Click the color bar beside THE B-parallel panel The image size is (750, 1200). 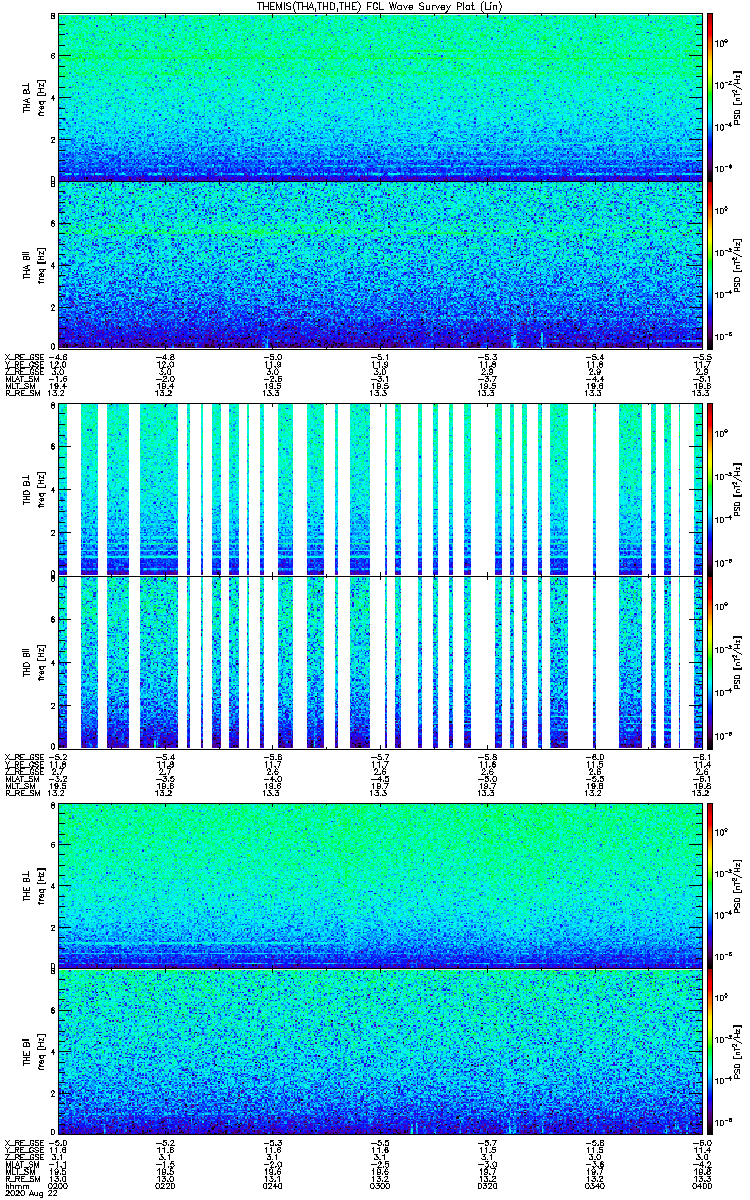coord(710,1051)
